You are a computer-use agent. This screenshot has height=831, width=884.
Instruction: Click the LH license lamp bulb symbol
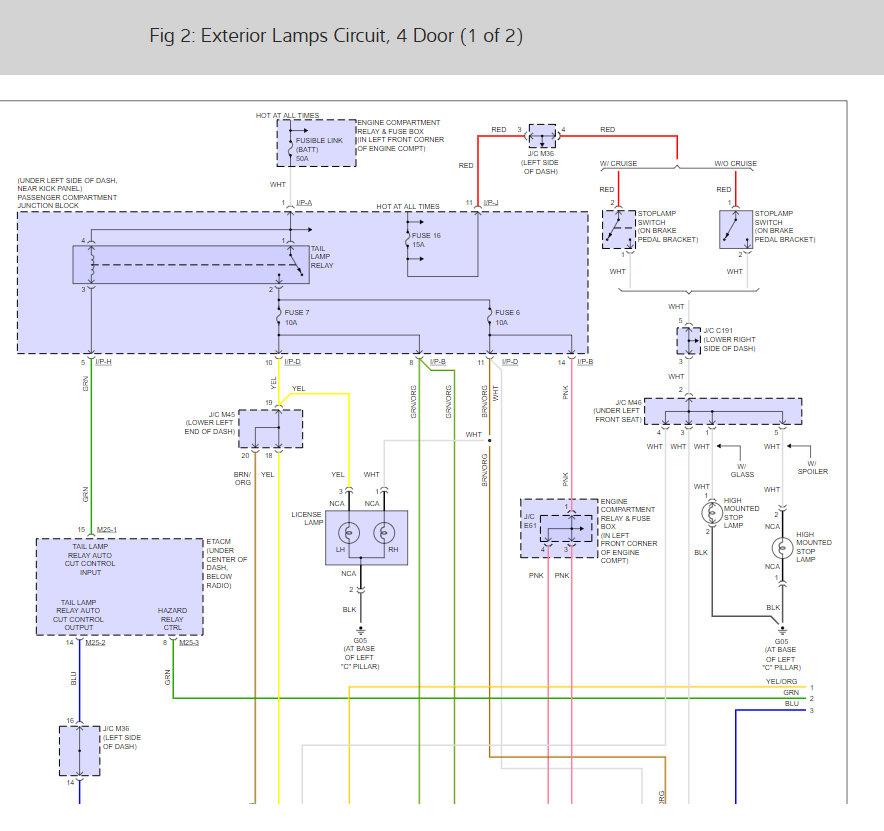349,533
